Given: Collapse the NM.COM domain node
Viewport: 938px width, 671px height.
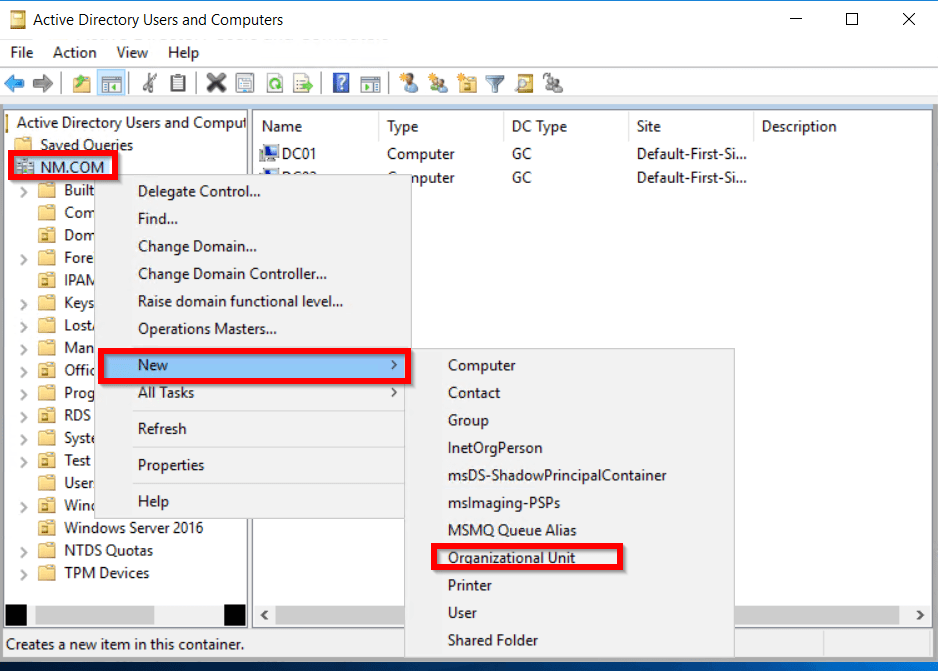Looking at the screenshot, I should [8, 167].
